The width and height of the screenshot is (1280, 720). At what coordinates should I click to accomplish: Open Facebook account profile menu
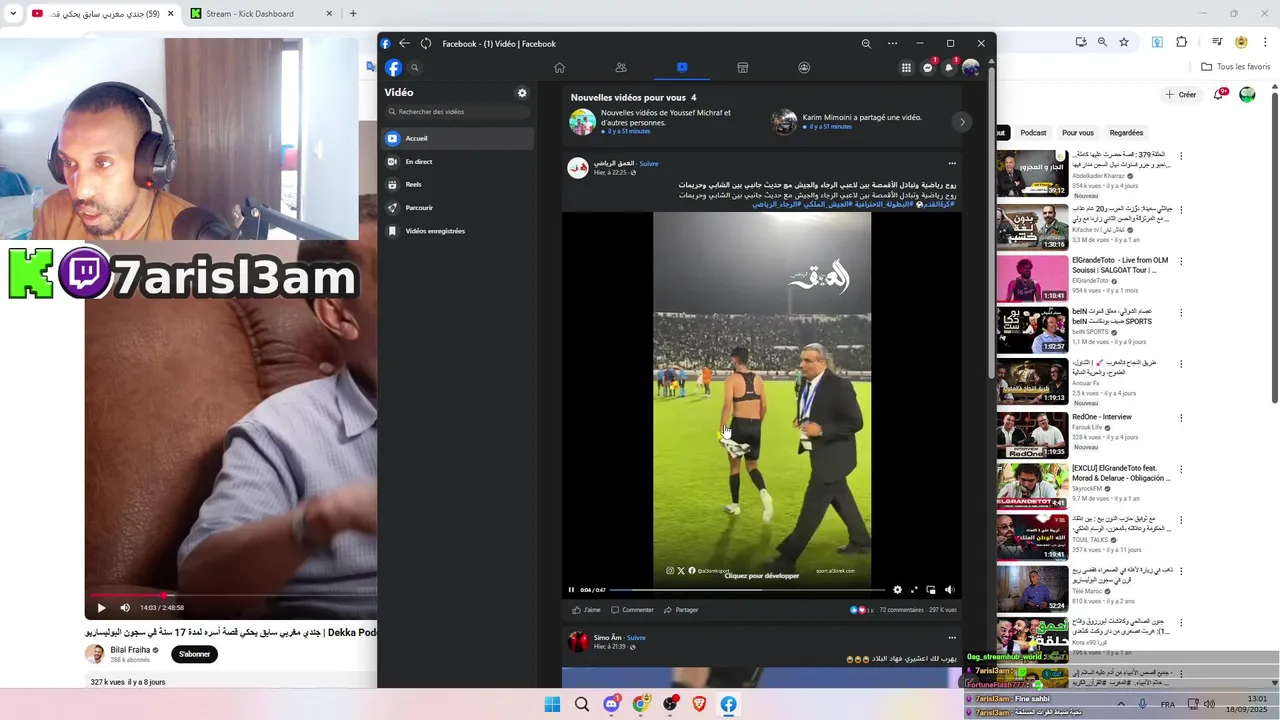tap(971, 68)
